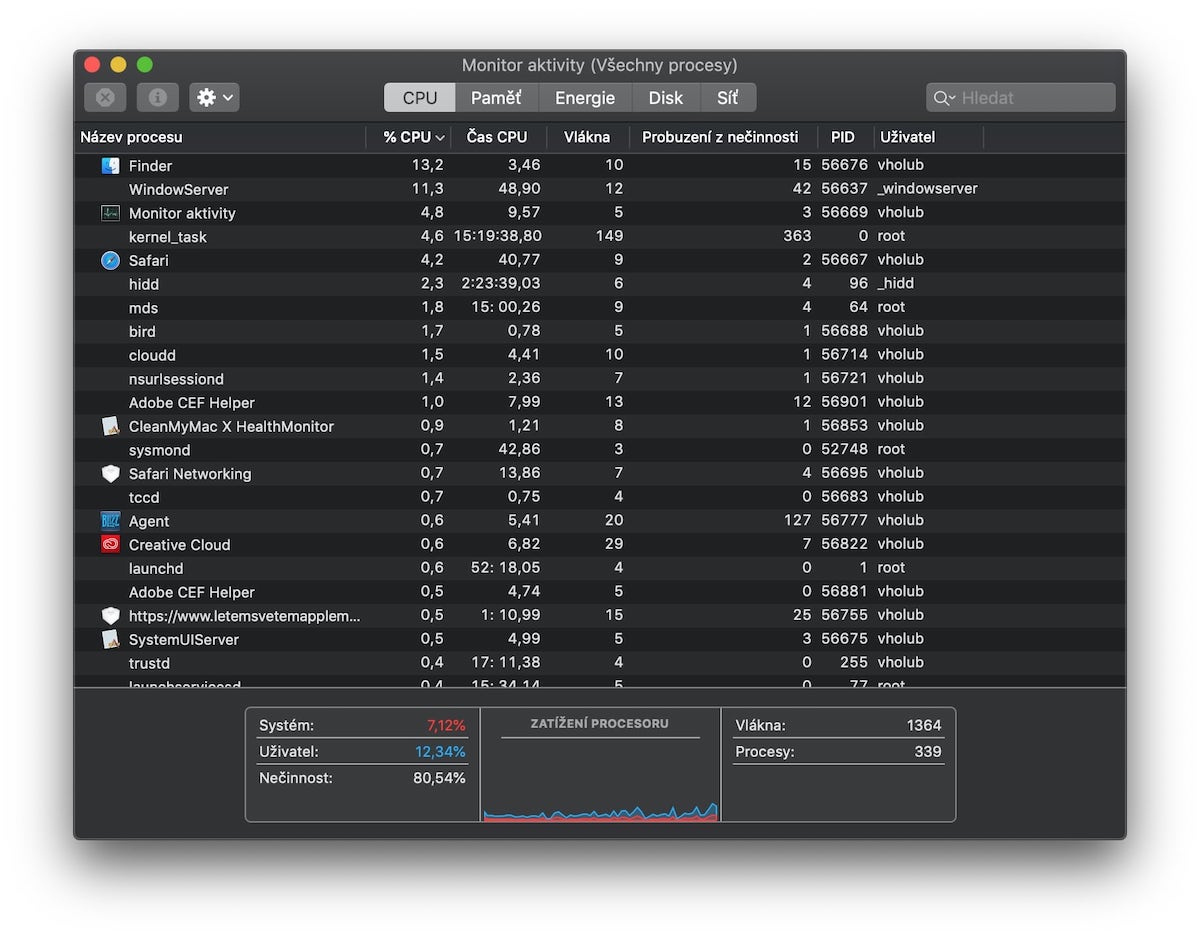Select the nsurlsessiond process row

tap(600, 379)
